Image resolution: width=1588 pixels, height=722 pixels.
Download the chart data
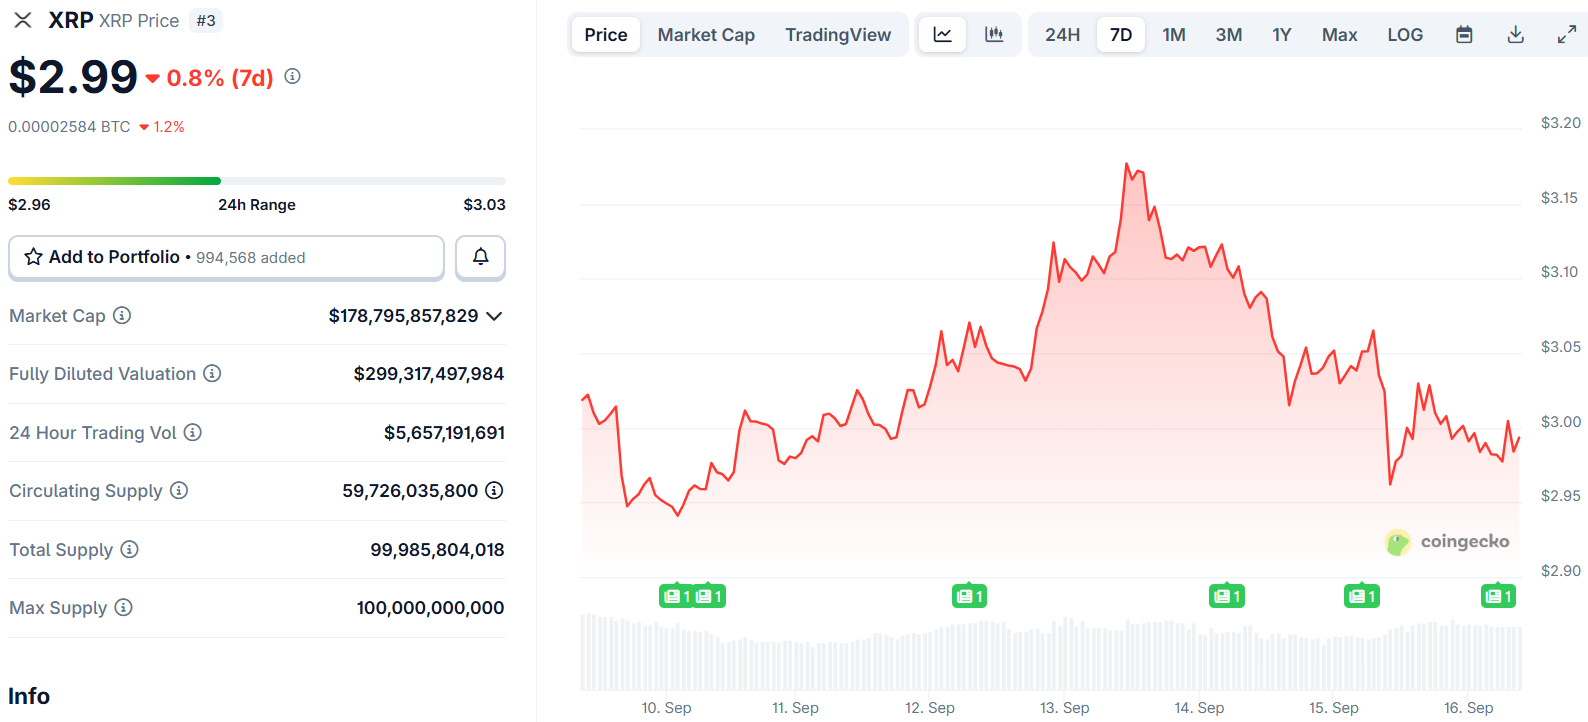pyautogui.click(x=1516, y=35)
